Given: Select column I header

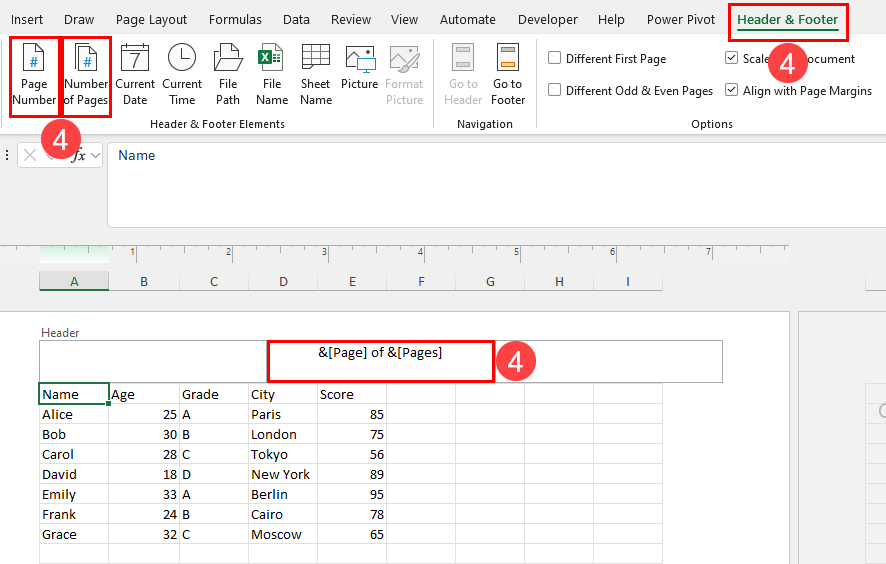Looking at the screenshot, I should click(628, 281).
